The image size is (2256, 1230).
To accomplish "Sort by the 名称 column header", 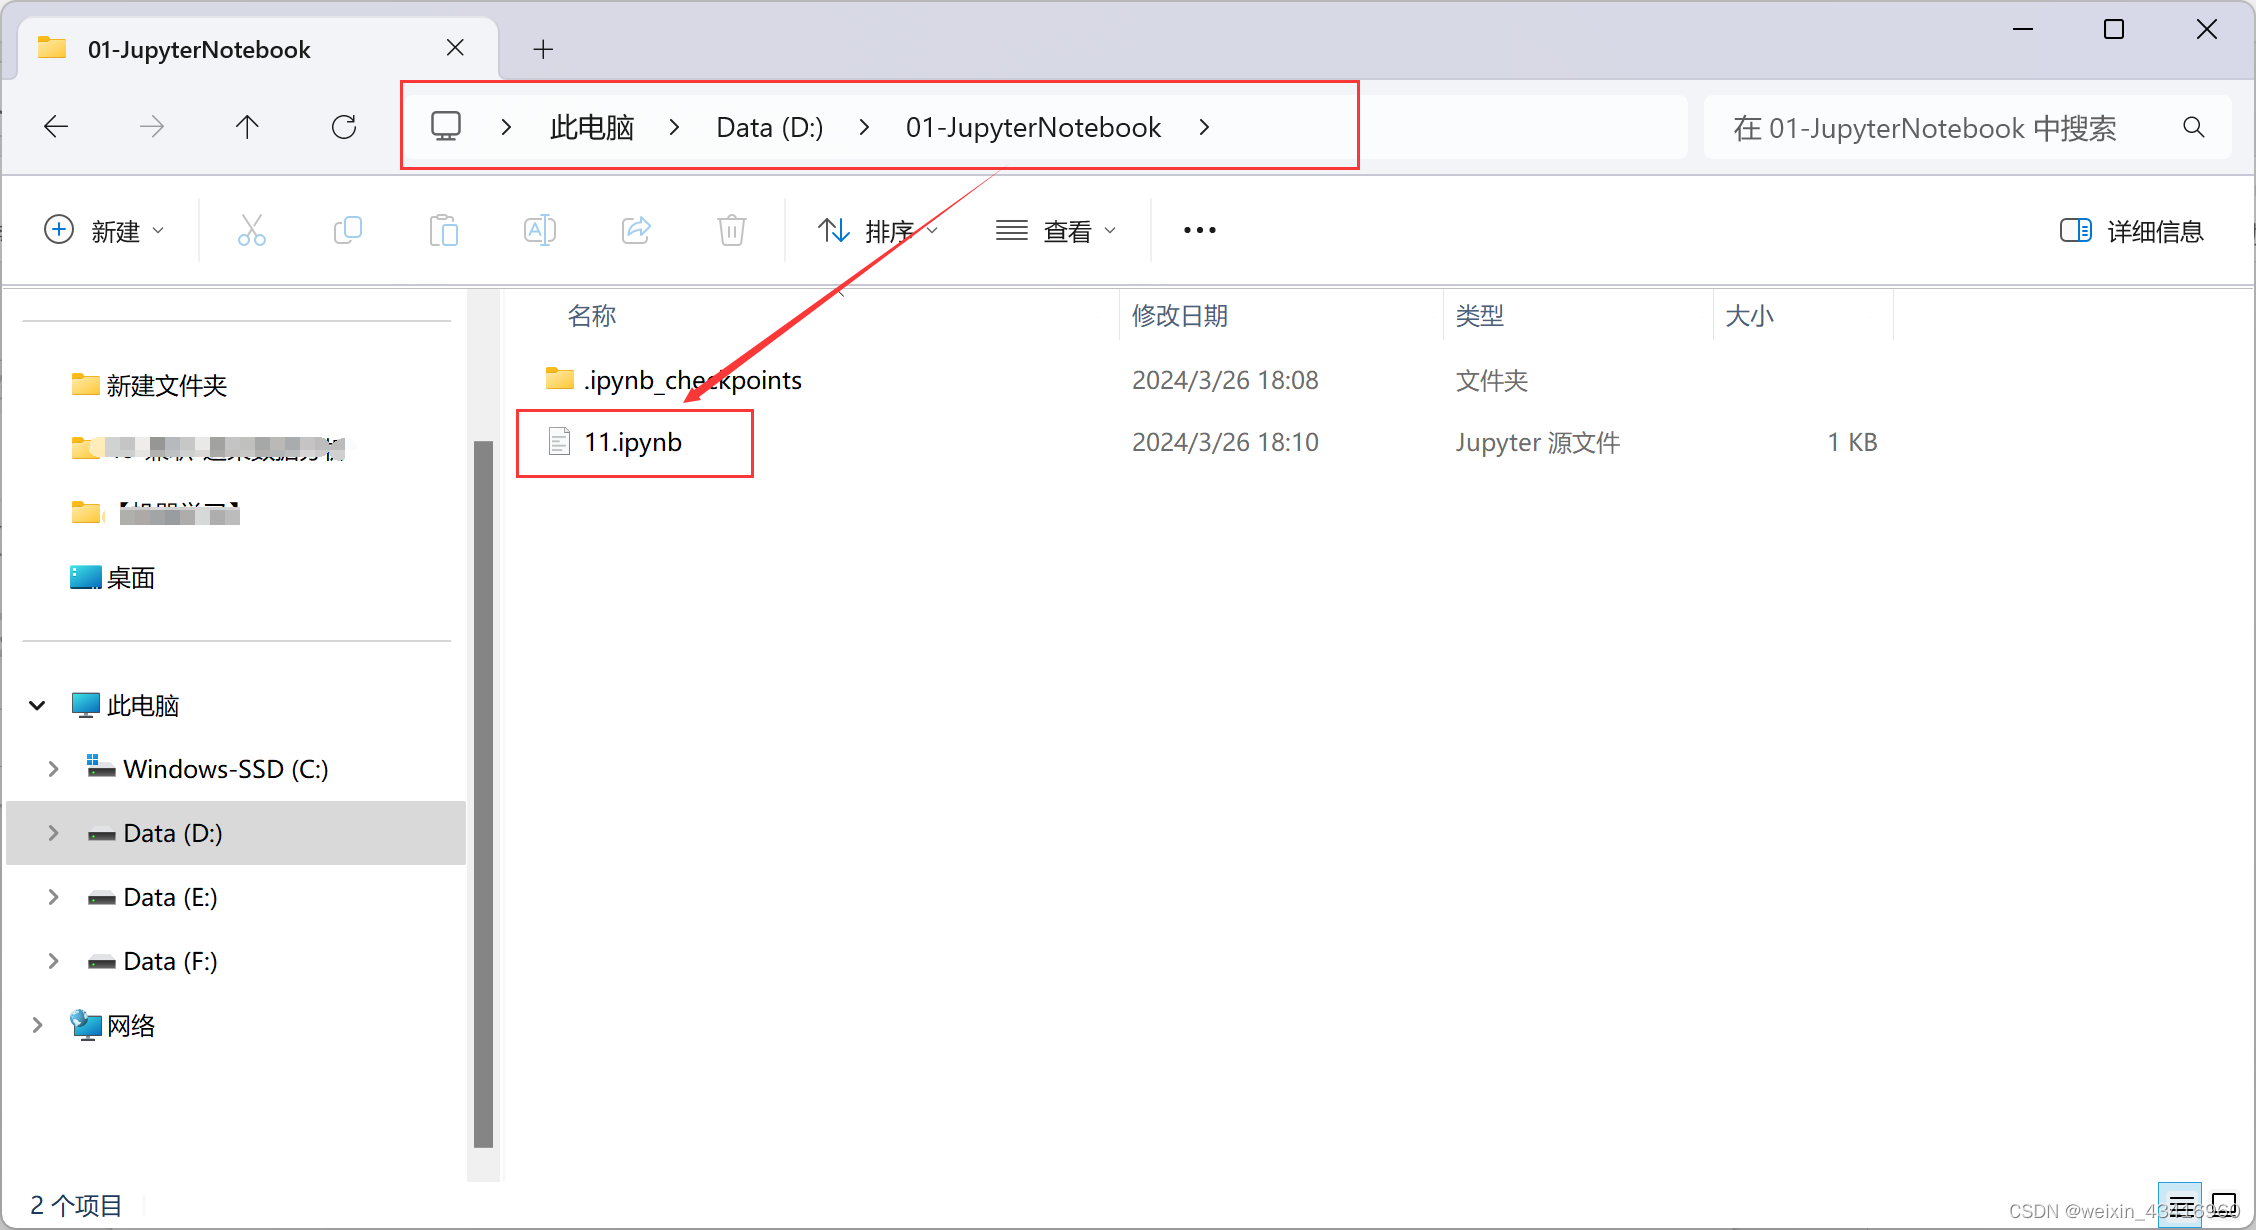I will 592,316.
